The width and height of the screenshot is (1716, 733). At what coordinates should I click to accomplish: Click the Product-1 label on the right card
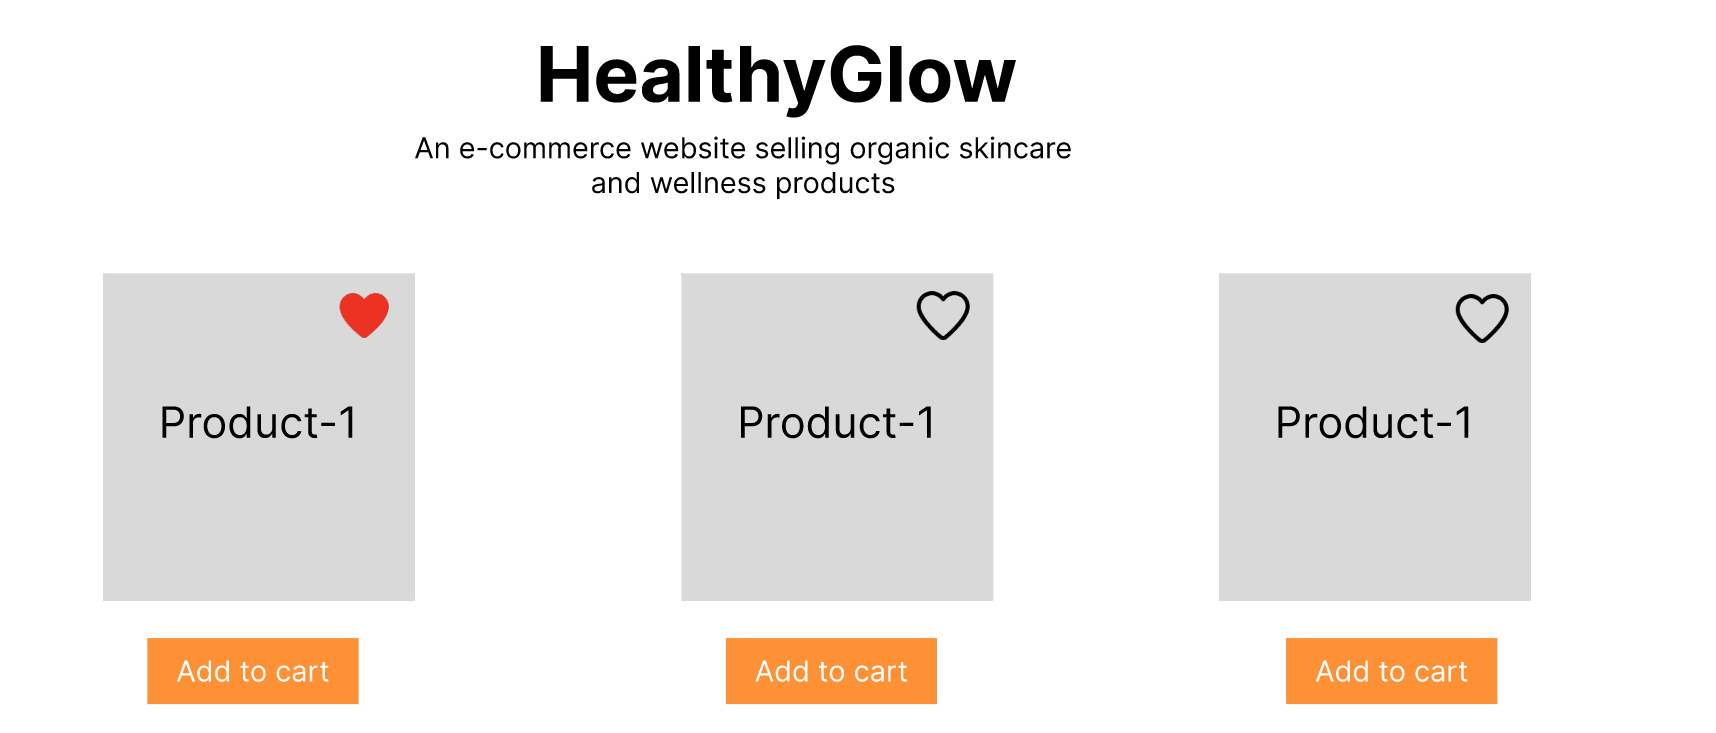pyautogui.click(x=1374, y=423)
